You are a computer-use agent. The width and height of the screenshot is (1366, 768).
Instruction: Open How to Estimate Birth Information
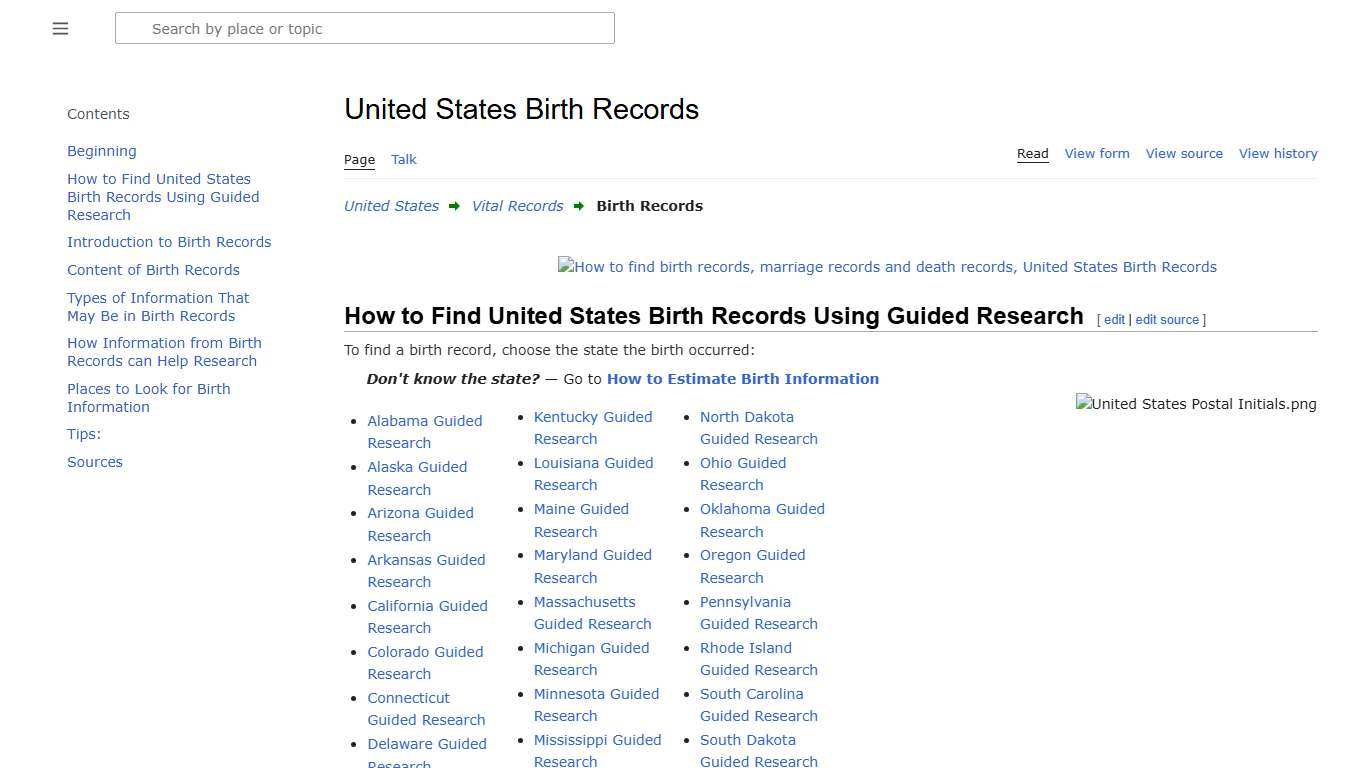743,378
